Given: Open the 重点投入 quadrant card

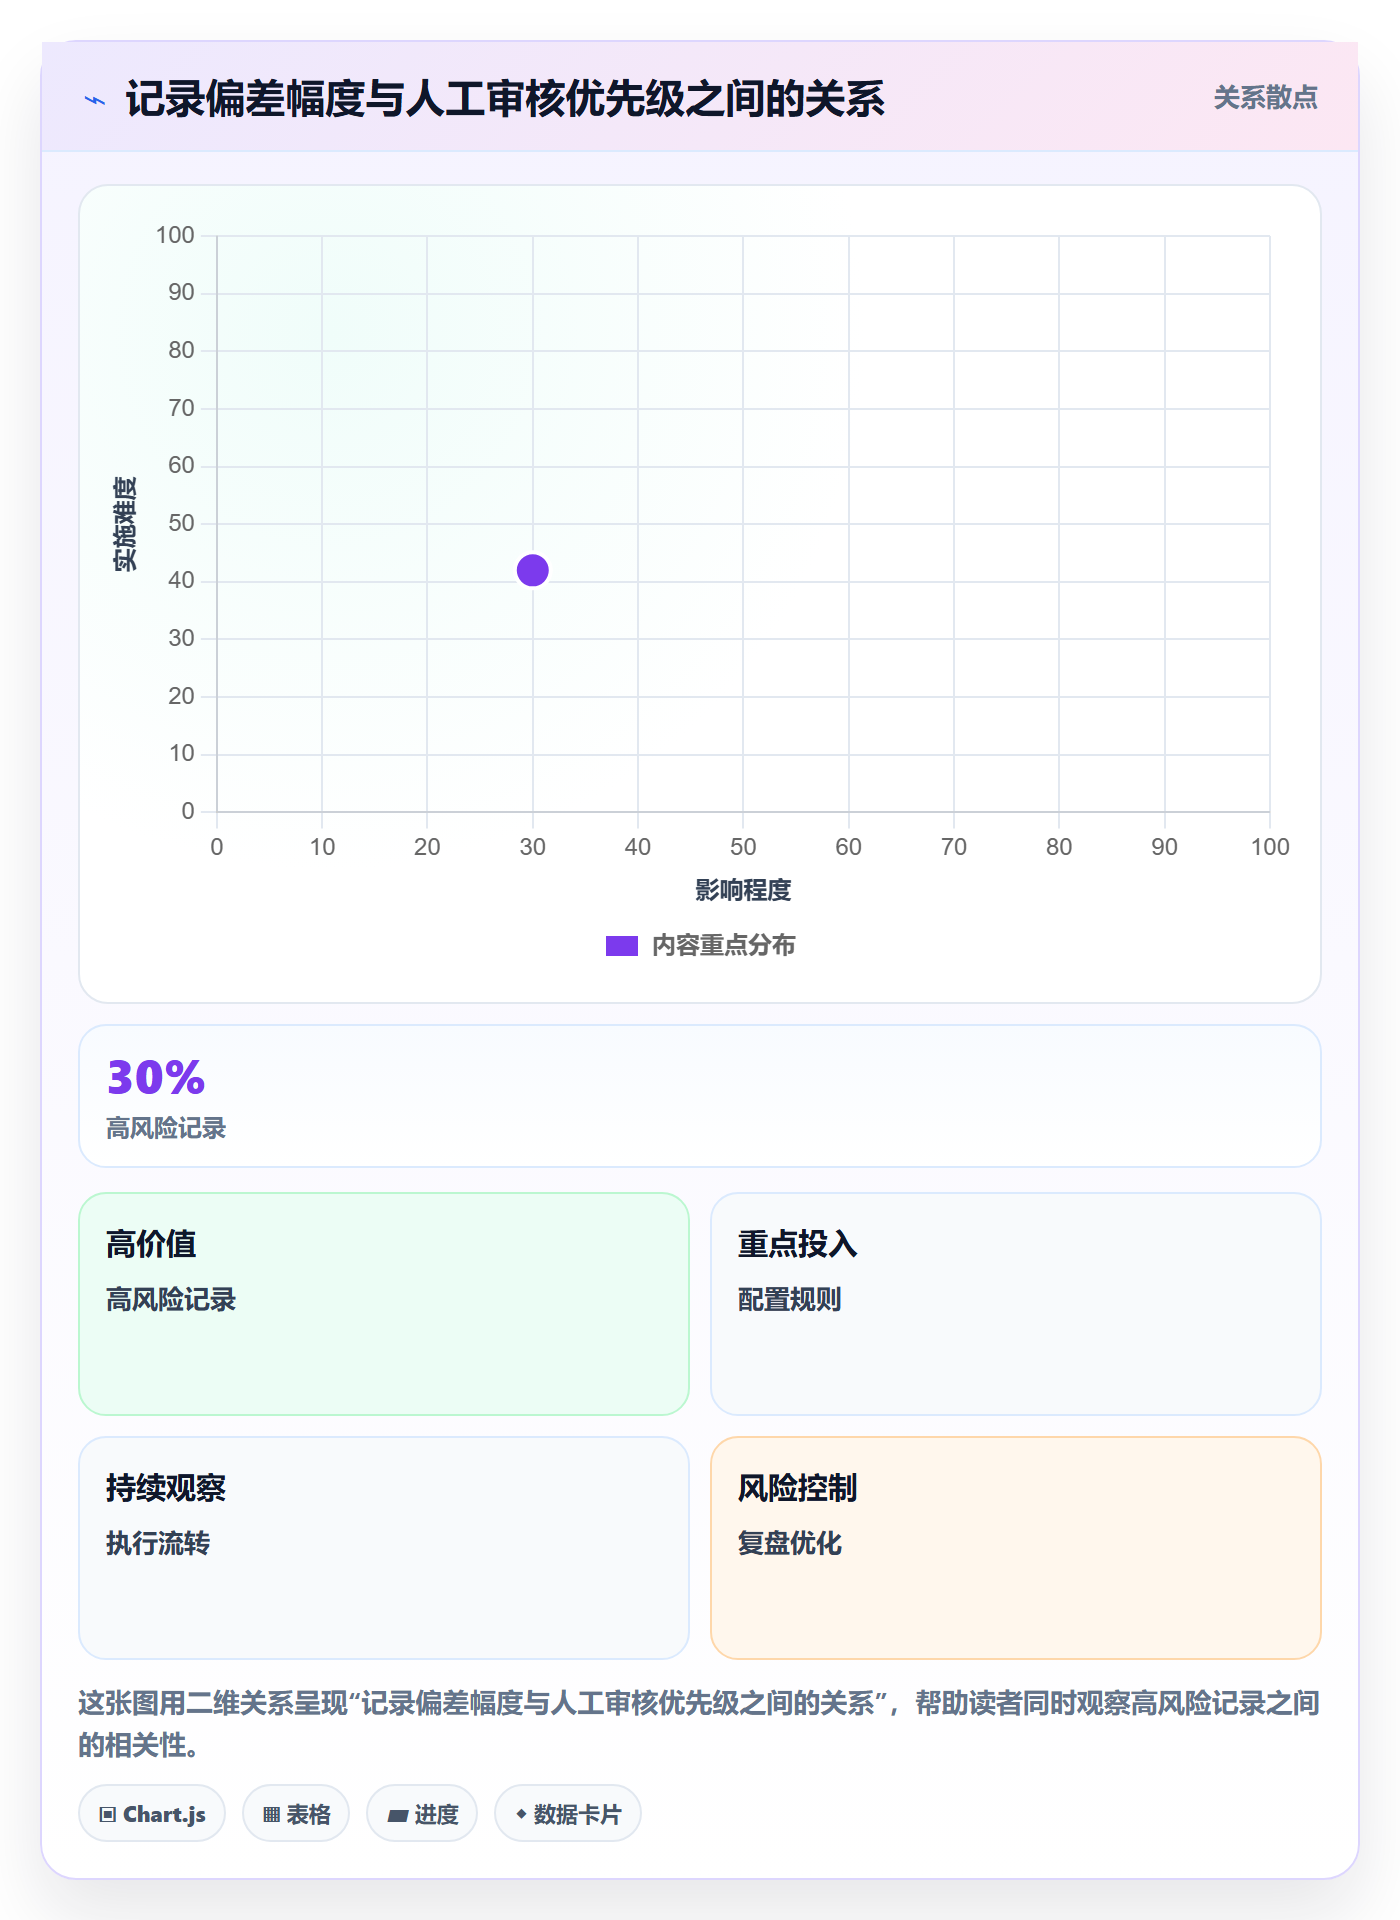Looking at the screenshot, I should [x=1015, y=1303].
